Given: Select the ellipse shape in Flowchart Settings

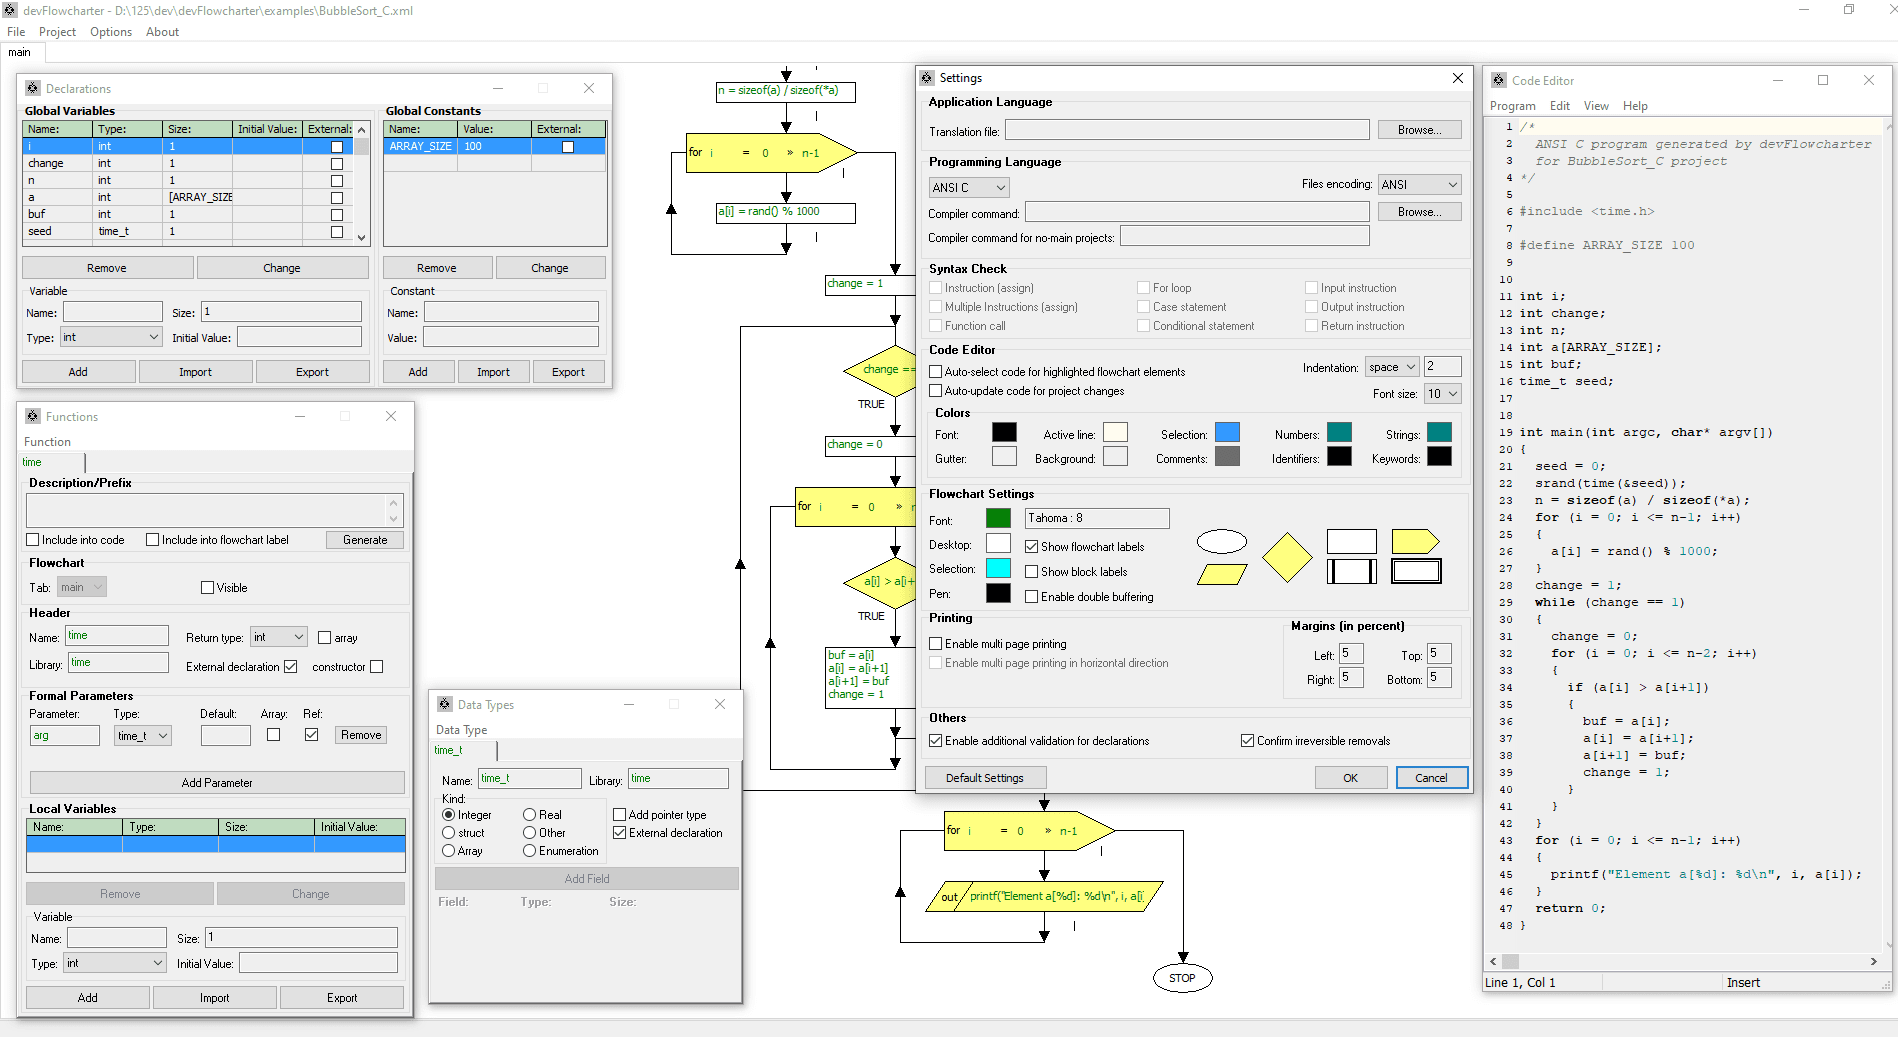Looking at the screenshot, I should (x=1221, y=542).
